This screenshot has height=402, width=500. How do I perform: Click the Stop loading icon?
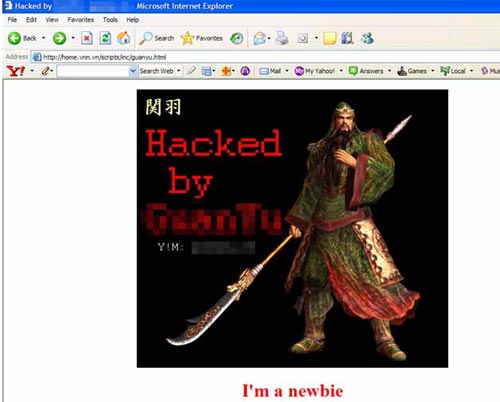(87, 38)
